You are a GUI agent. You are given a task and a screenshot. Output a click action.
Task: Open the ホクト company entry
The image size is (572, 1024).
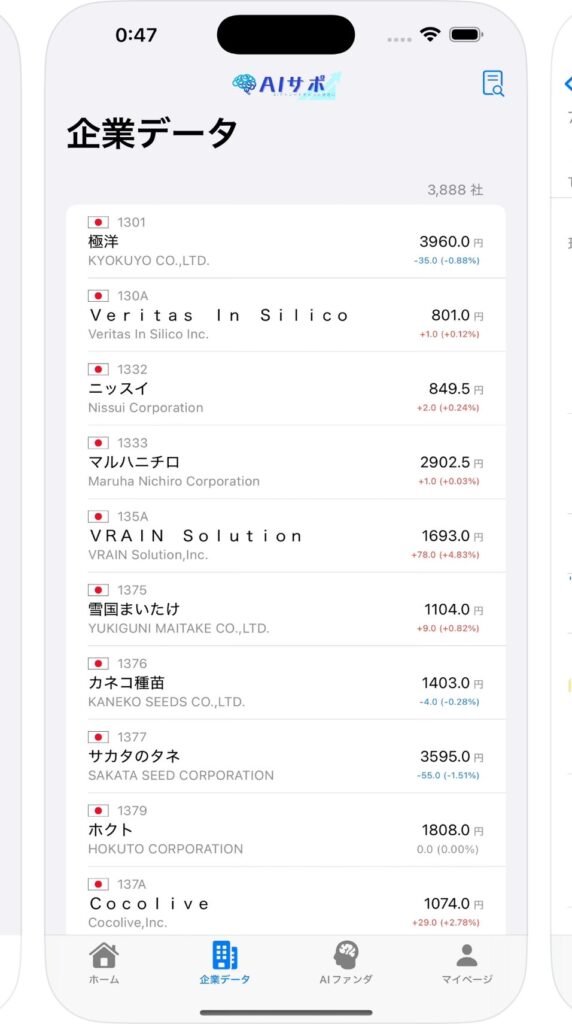286,830
